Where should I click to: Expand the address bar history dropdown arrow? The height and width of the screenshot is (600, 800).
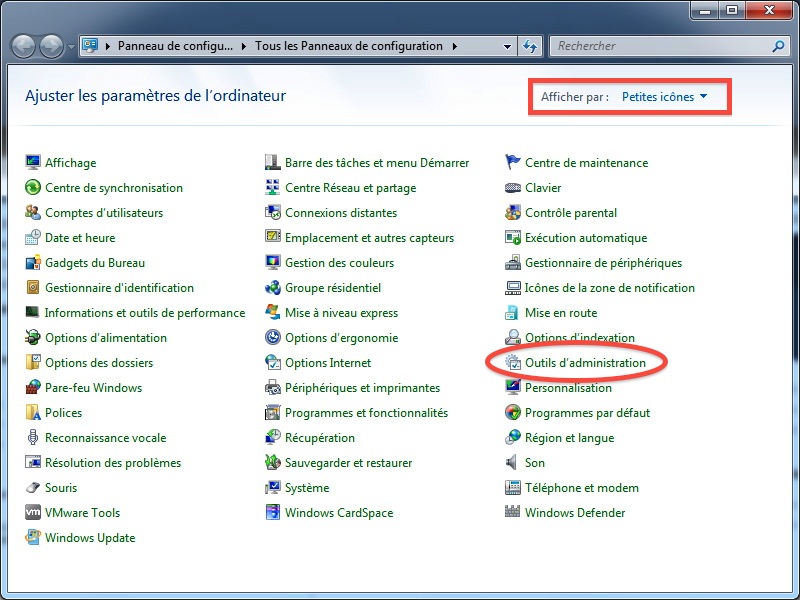click(x=507, y=46)
